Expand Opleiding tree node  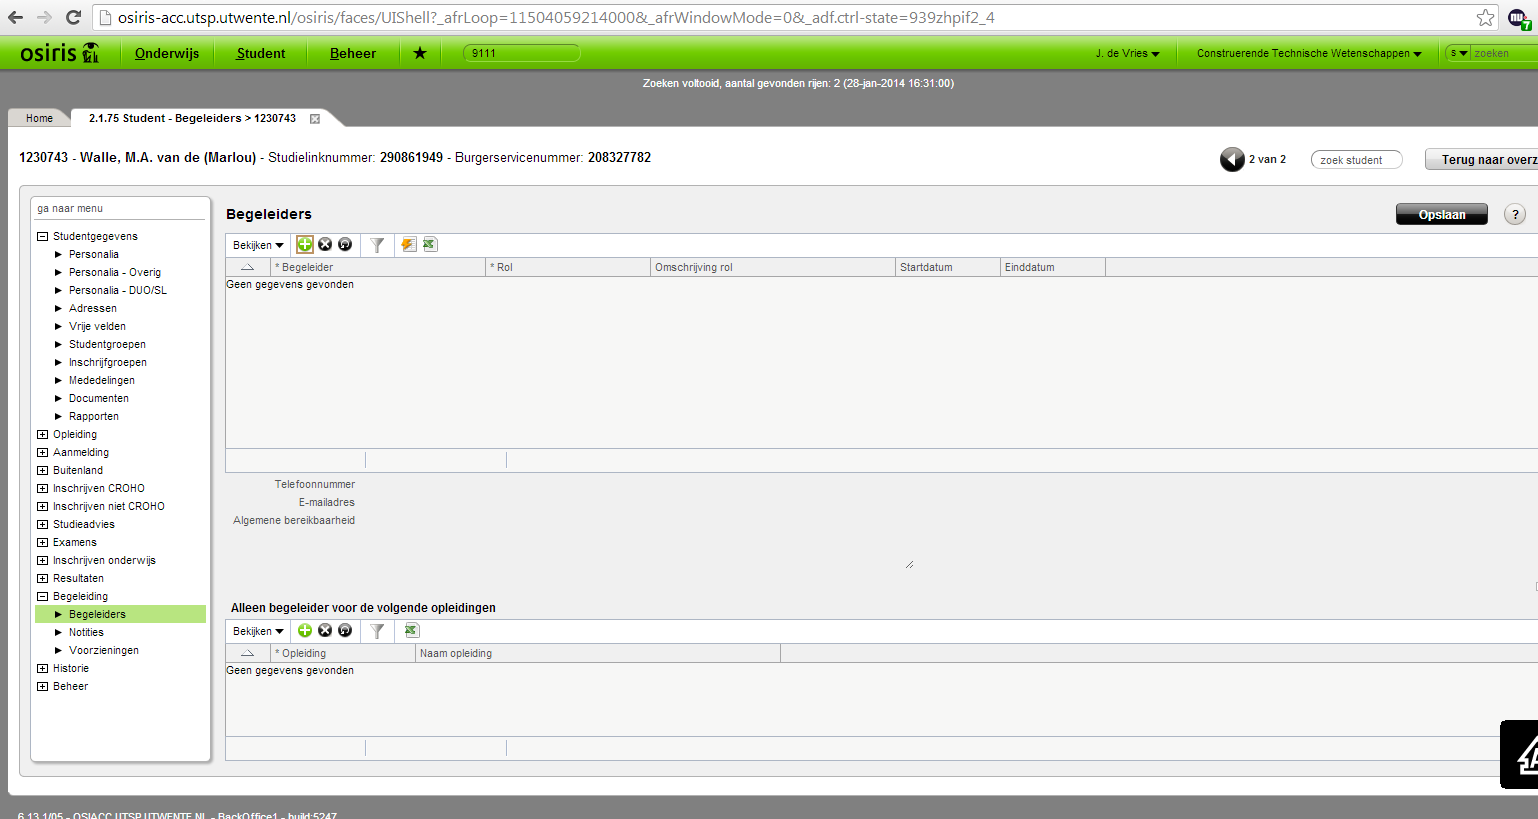[42, 435]
